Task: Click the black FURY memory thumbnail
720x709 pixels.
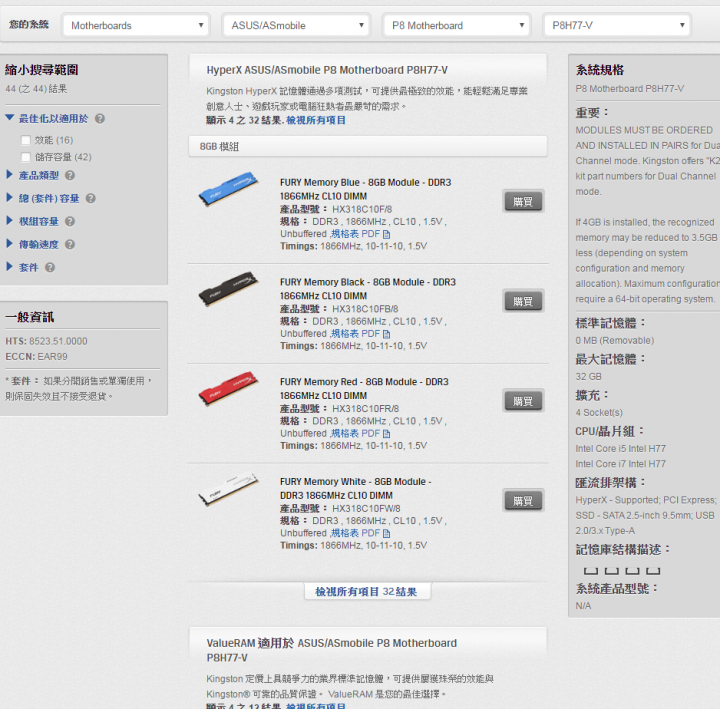Action: coord(228,288)
